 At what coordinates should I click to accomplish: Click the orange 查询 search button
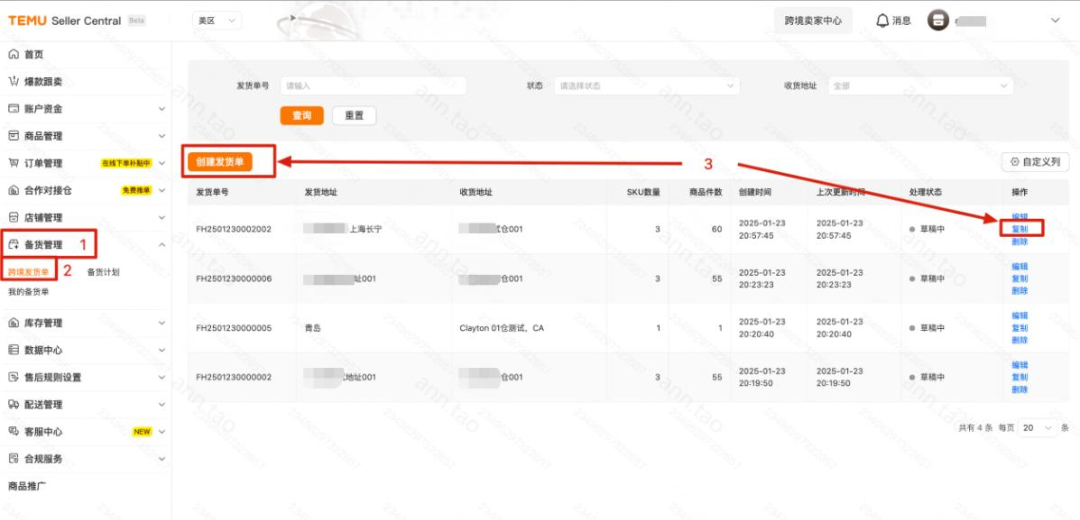(301, 115)
